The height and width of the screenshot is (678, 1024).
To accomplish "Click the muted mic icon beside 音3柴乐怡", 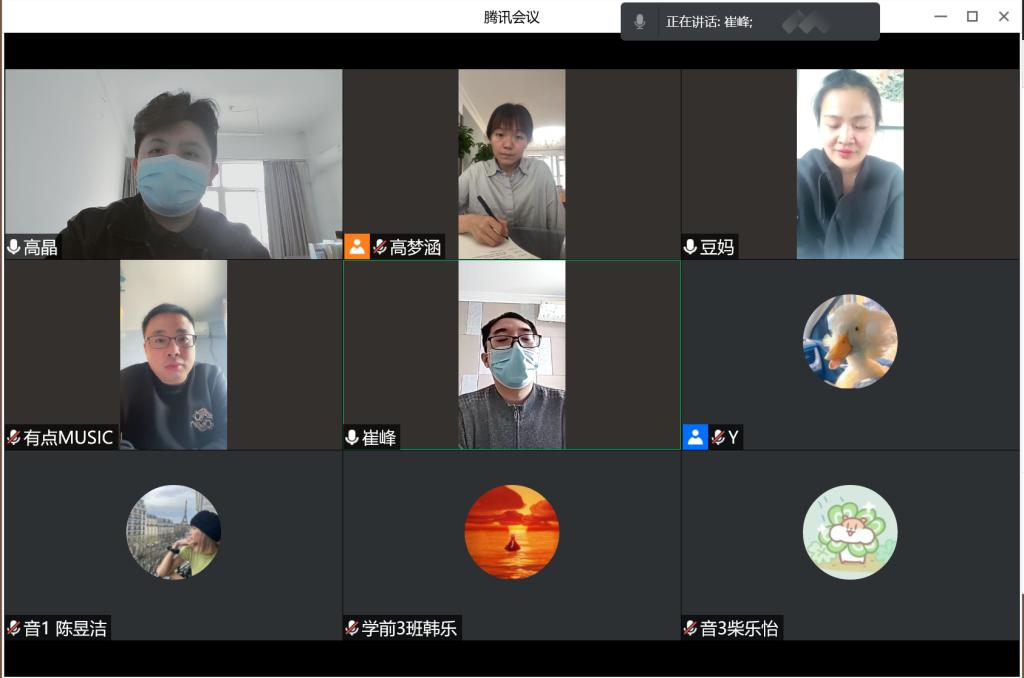I will [x=690, y=628].
